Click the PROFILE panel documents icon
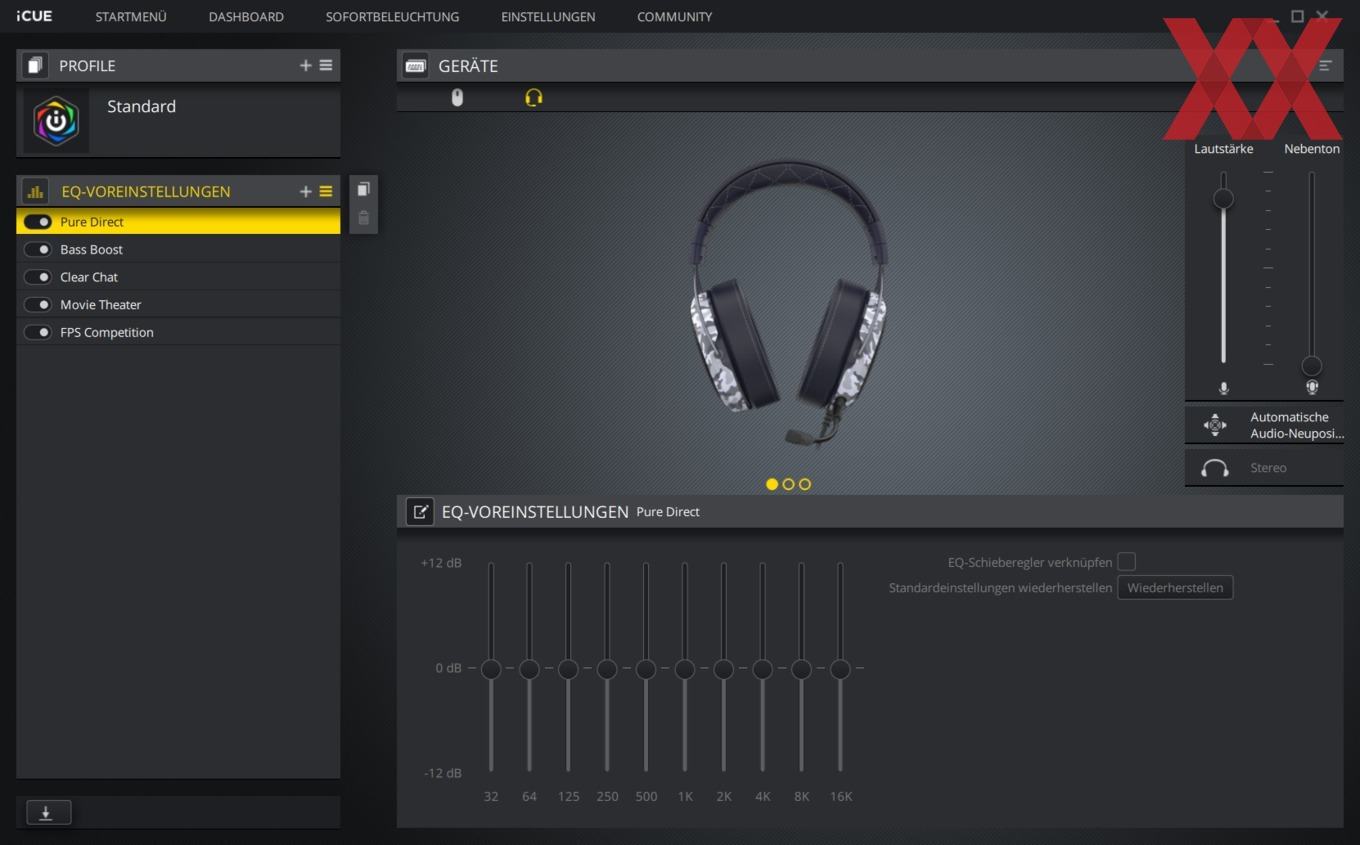The height and width of the screenshot is (845, 1360). 35,66
